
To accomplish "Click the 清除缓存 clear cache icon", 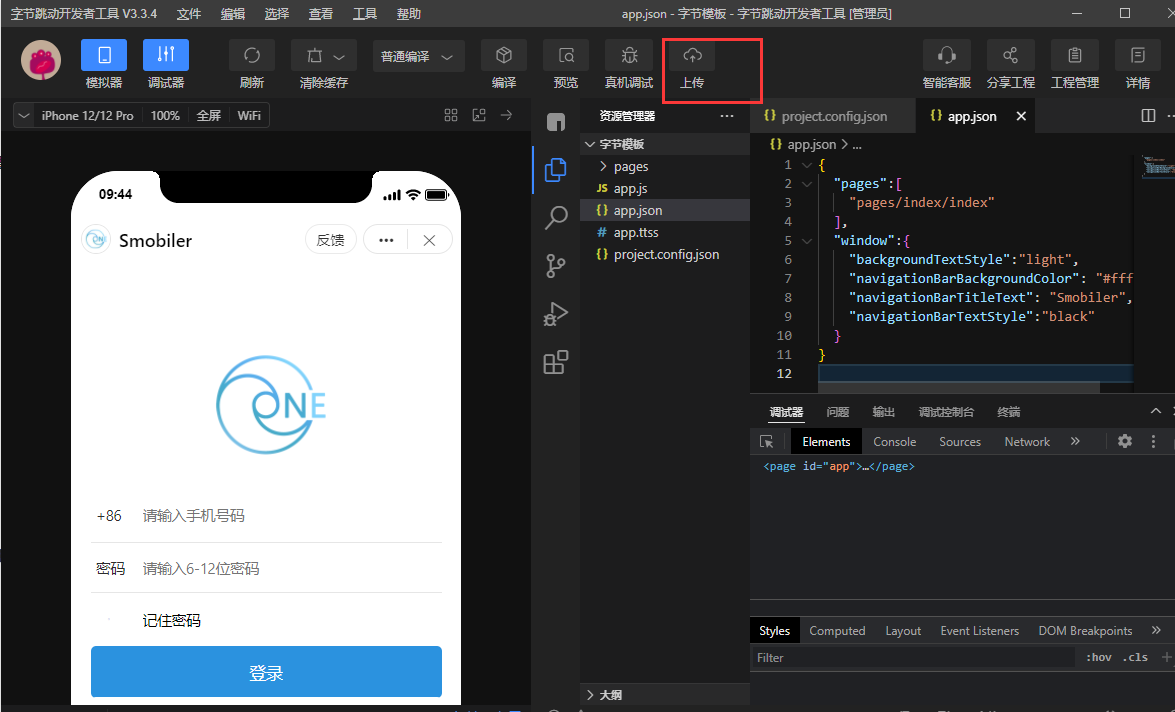I will click(315, 55).
